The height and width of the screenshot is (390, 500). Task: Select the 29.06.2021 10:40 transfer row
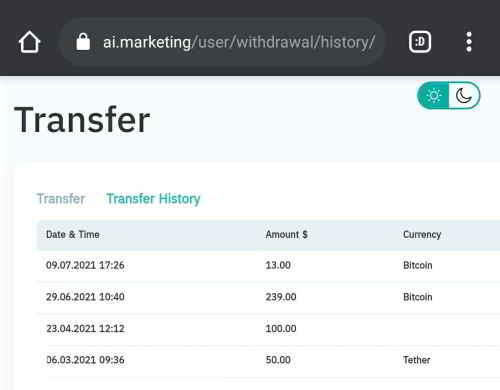pos(268,297)
